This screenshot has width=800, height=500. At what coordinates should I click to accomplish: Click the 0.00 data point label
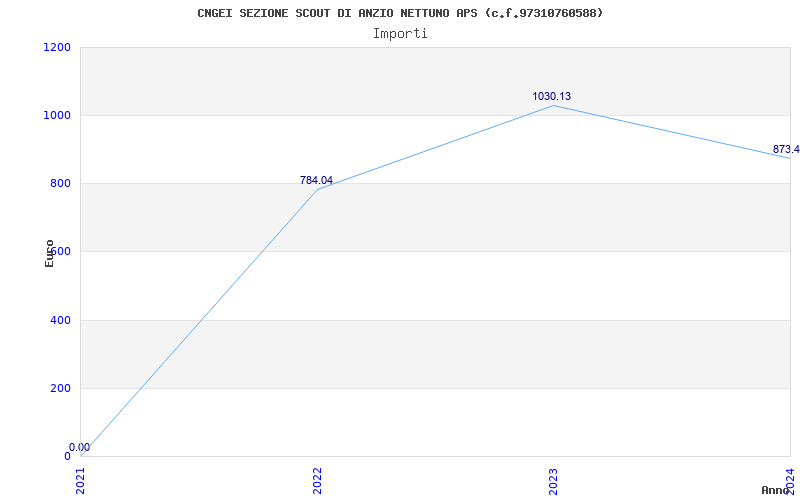coord(80,447)
